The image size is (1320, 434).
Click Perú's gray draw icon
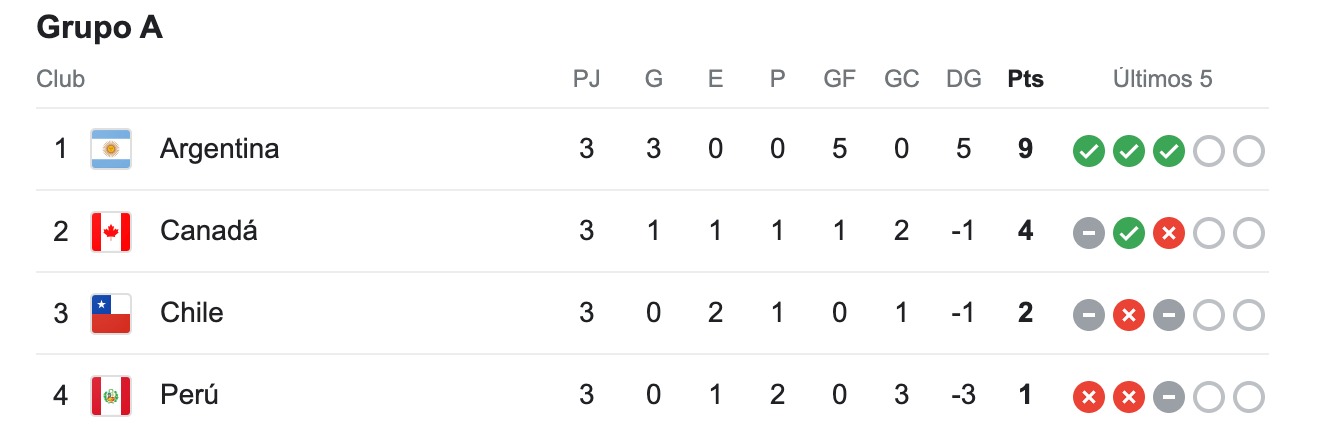pyautogui.click(x=1168, y=398)
